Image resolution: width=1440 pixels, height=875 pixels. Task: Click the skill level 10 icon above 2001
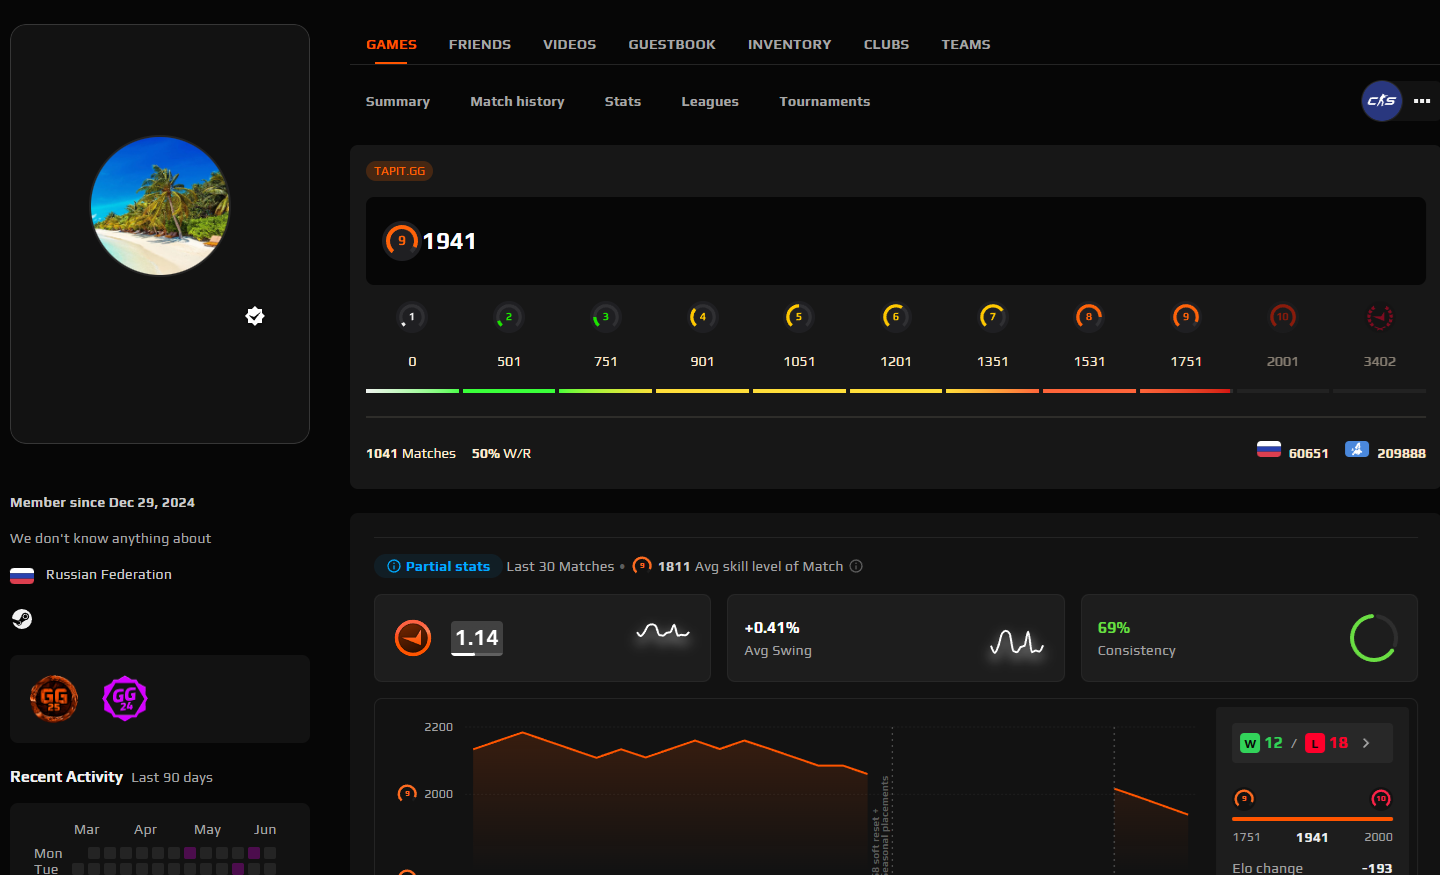[x=1283, y=317]
